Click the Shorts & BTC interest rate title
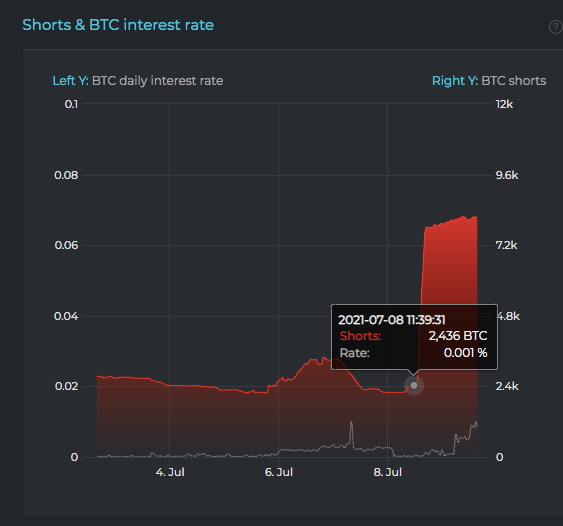Viewport: 563px width, 526px height. 118,25
